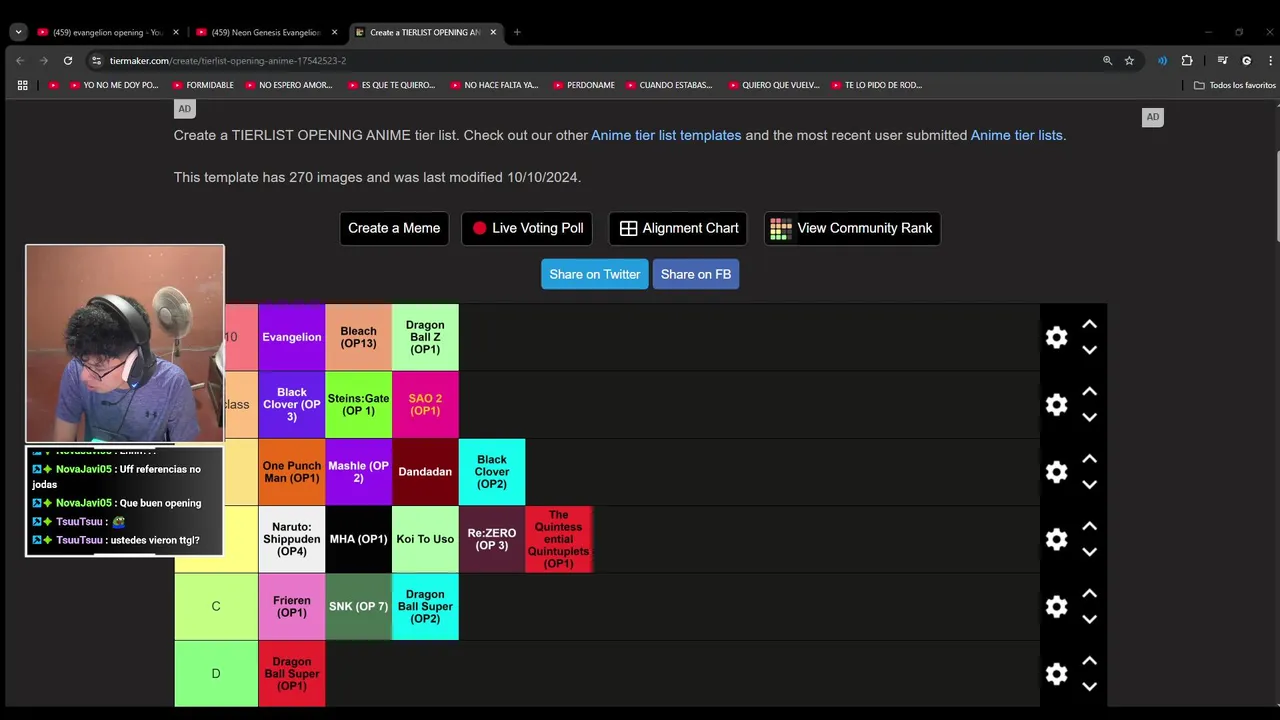Select the SAO 2 (OP1) tile
Image resolution: width=1280 pixels, height=720 pixels.
[x=425, y=404]
